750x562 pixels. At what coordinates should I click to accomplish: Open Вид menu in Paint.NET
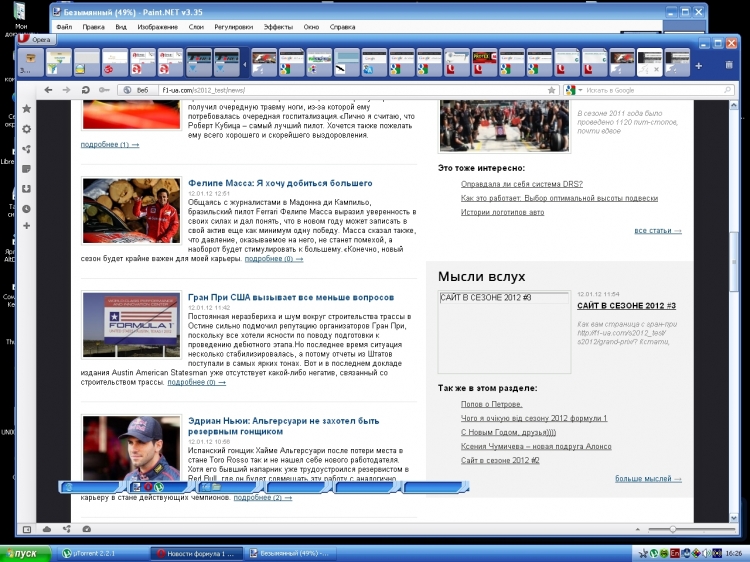121,27
